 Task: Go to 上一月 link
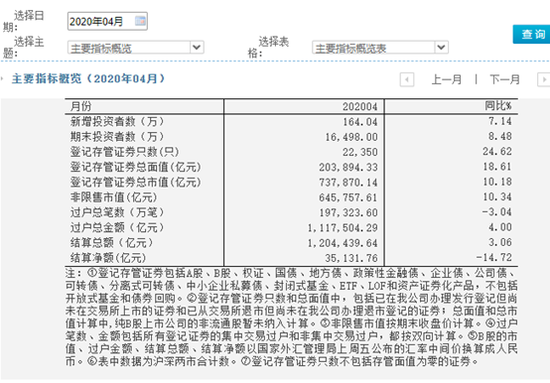(446, 80)
